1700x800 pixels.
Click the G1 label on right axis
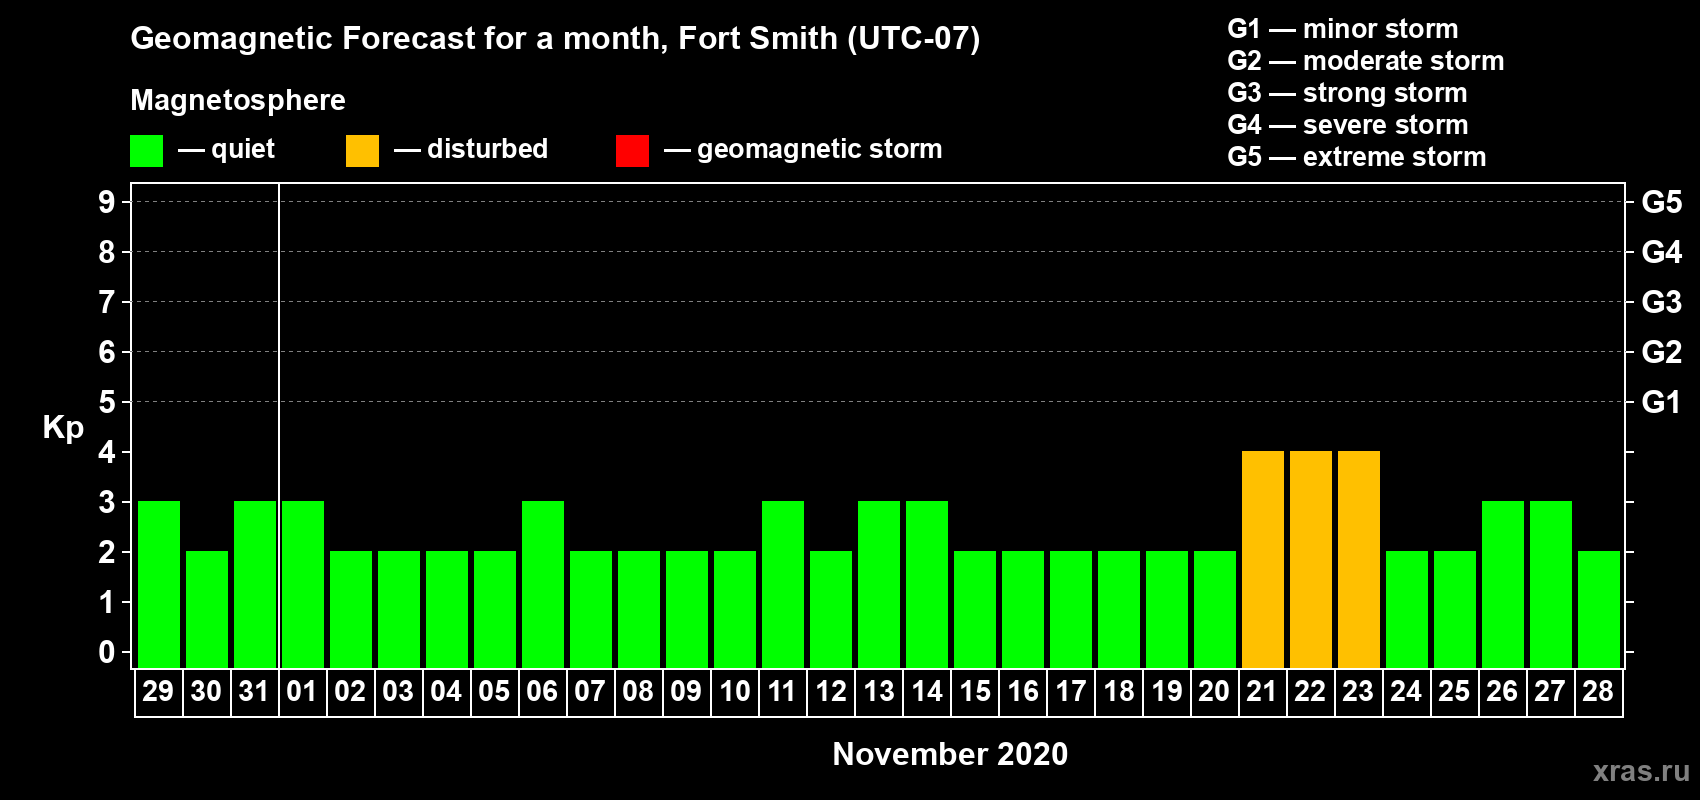1661,402
